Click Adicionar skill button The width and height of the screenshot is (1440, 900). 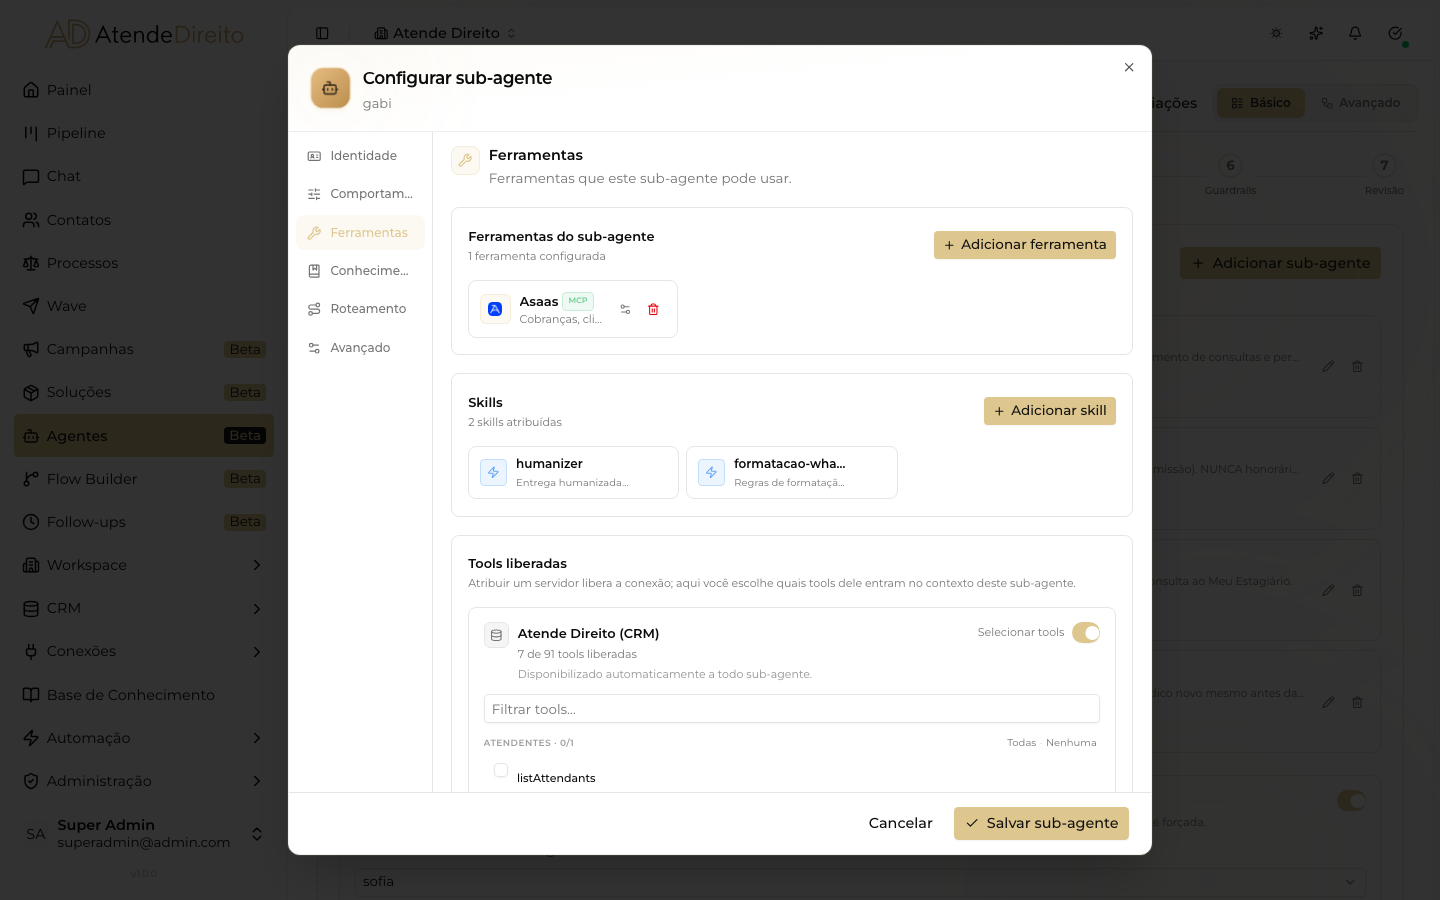[x=1050, y=411]
